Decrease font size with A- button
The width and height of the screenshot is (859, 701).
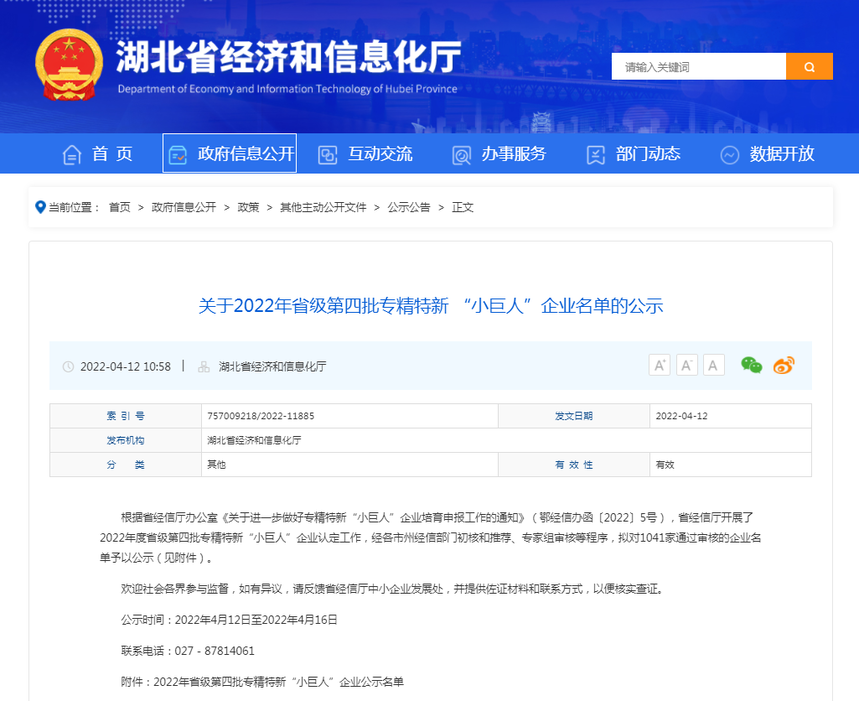click(x=686, y=365)
